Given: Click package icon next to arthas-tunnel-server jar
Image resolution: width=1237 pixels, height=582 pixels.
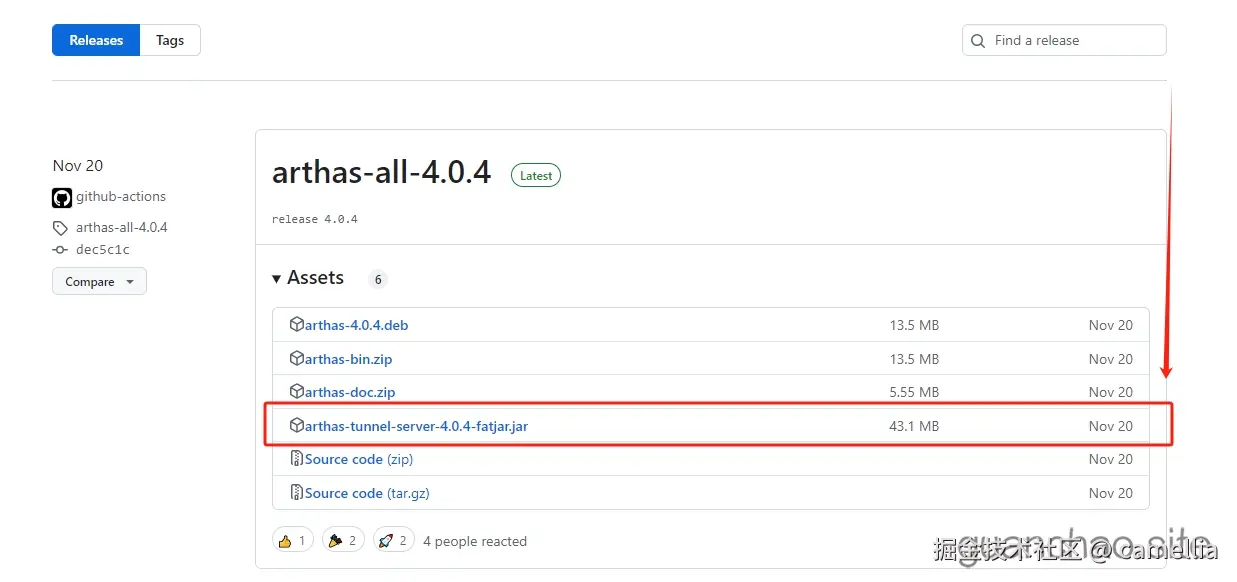Looking at the screenshot, I should 297,425.
